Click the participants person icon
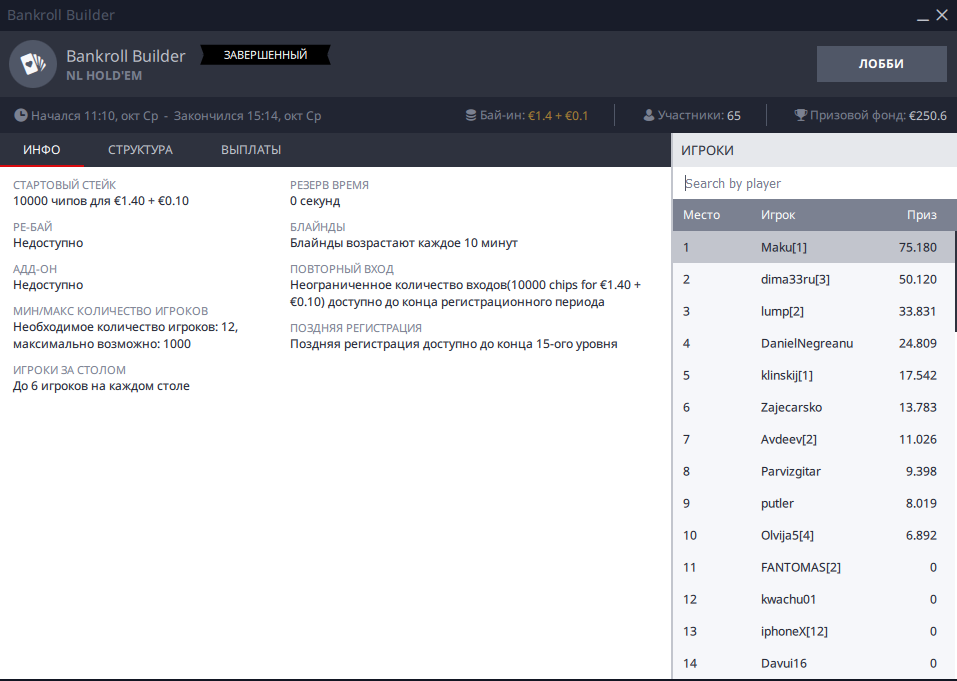This screenshot has width=957, height=681. click(648, 115)
